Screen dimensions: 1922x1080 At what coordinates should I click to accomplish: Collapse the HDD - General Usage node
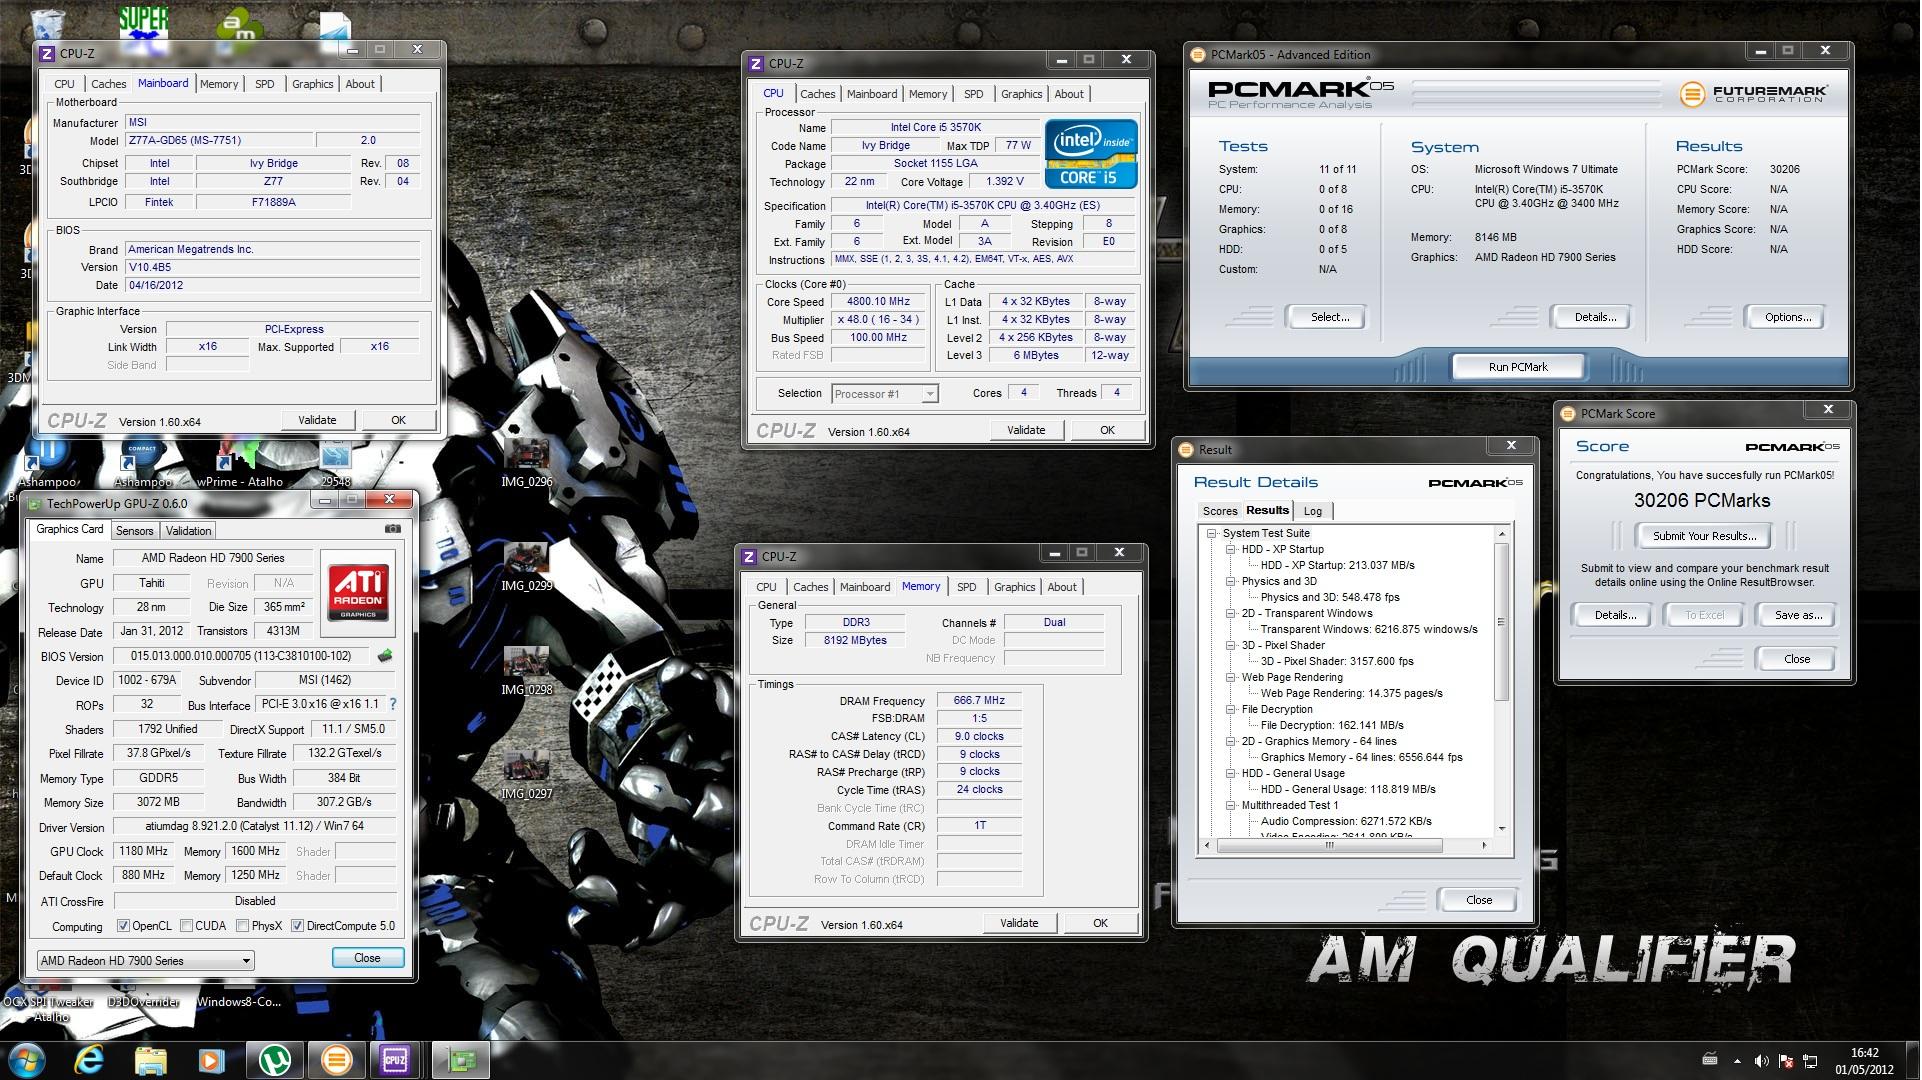[x=1231, y=774]
